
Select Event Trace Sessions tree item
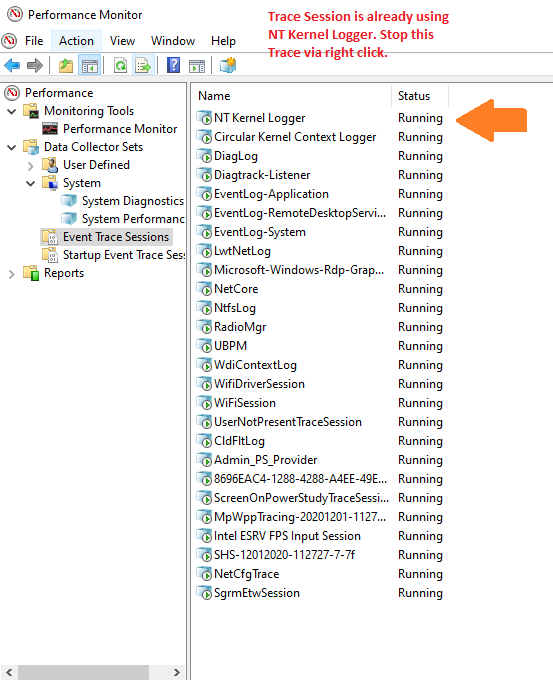pyautogui.click(x=116, y=237)
